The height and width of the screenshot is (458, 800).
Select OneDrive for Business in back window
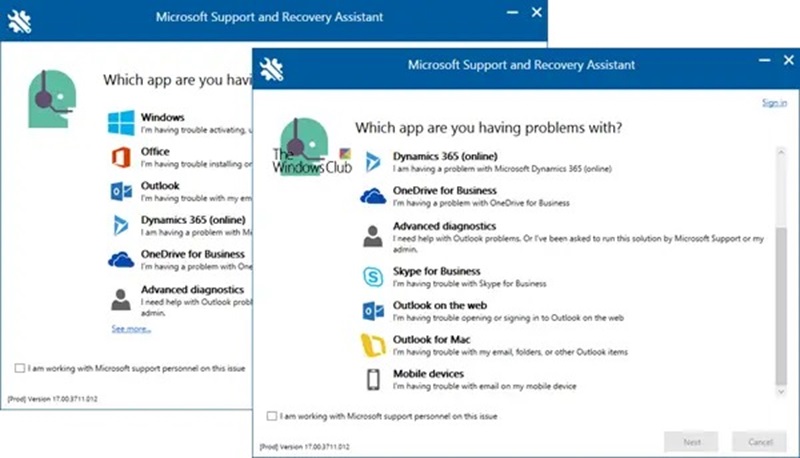pyautogui.click(x=180, y=260)
